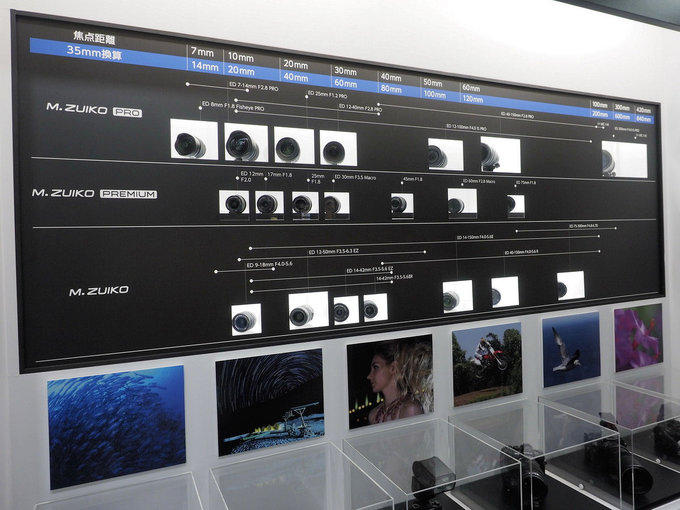Click the ED 12-40mm F2.8 PRO label

(x=360, y=108)
